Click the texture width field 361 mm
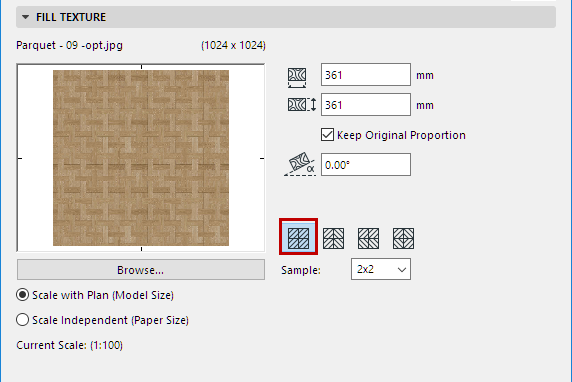Screen dimensions: 572x382 point(366,75)
